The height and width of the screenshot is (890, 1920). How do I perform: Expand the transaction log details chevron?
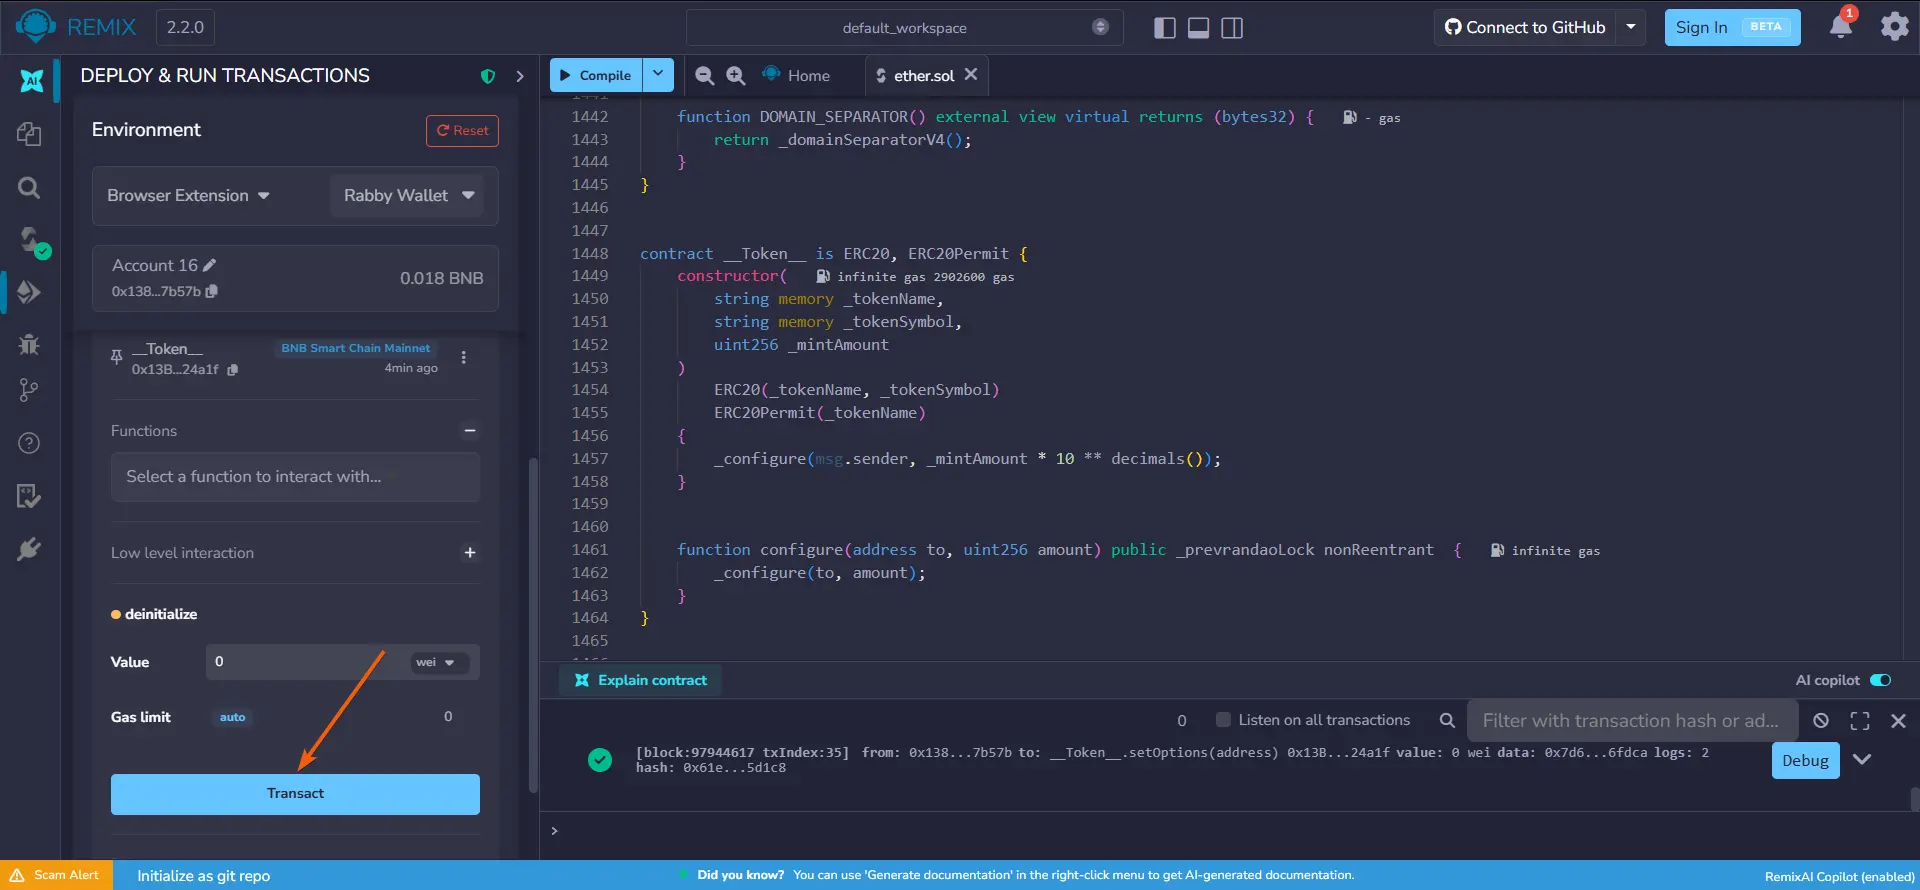[1862, 759]
